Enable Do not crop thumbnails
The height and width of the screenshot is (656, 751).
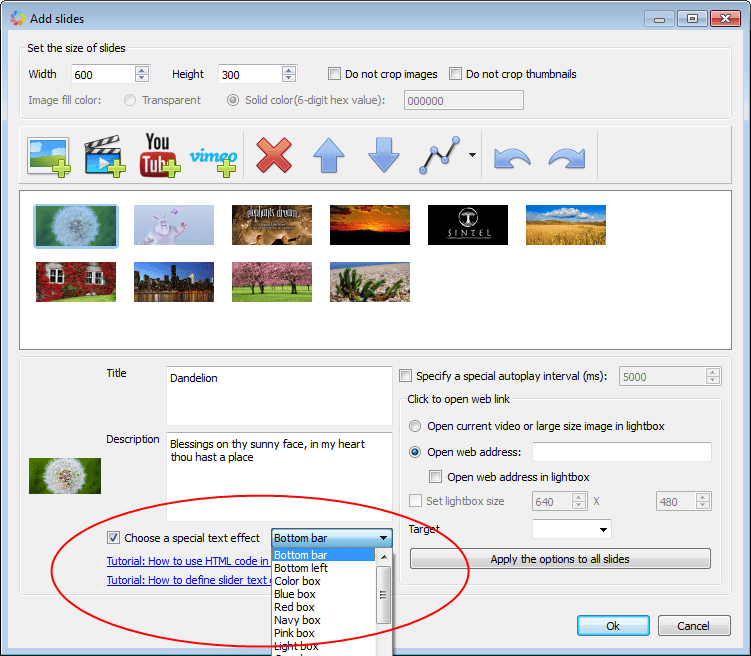pos(455,74)
